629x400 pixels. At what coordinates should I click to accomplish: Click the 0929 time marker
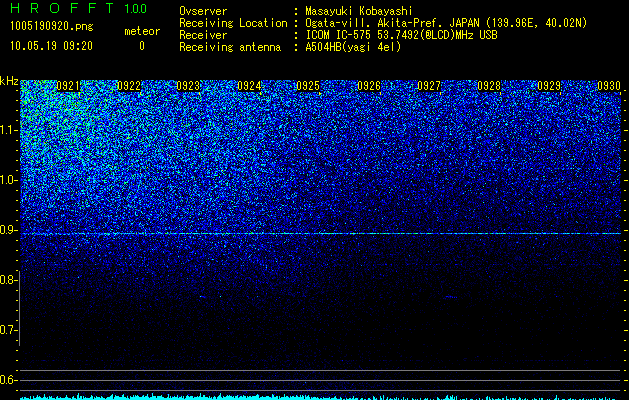click(549, 86)
